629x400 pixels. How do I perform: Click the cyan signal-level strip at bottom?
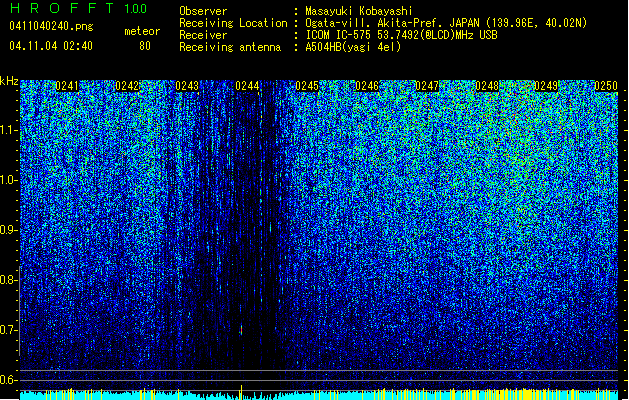pos(319,394)
